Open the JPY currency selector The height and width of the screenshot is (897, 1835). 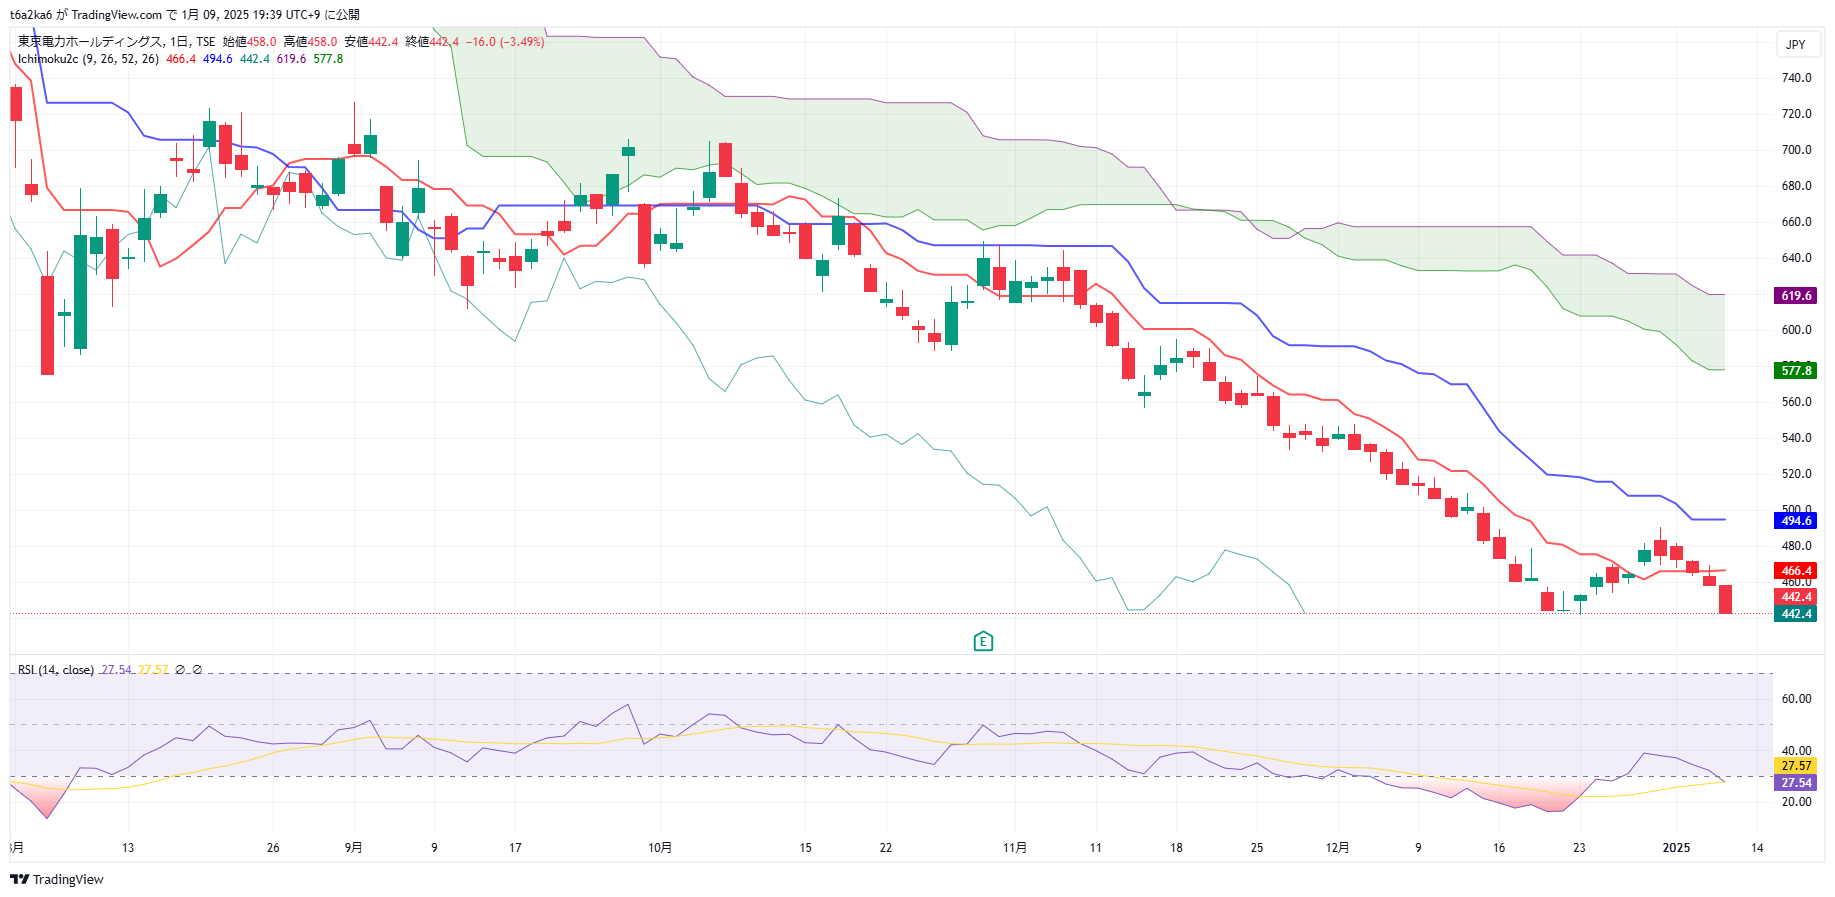click(1796, 44)
